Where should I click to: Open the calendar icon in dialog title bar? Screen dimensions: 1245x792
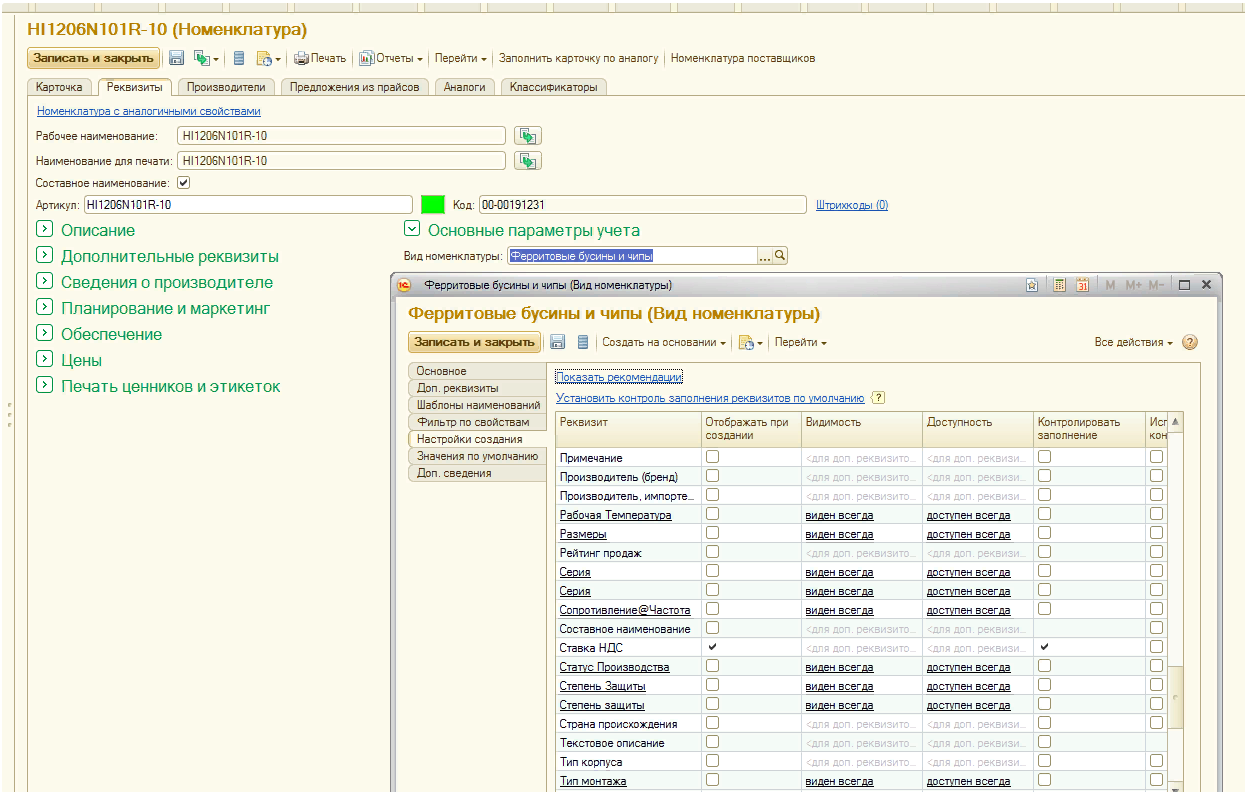pyautogui.click(x=1082, y=285)
